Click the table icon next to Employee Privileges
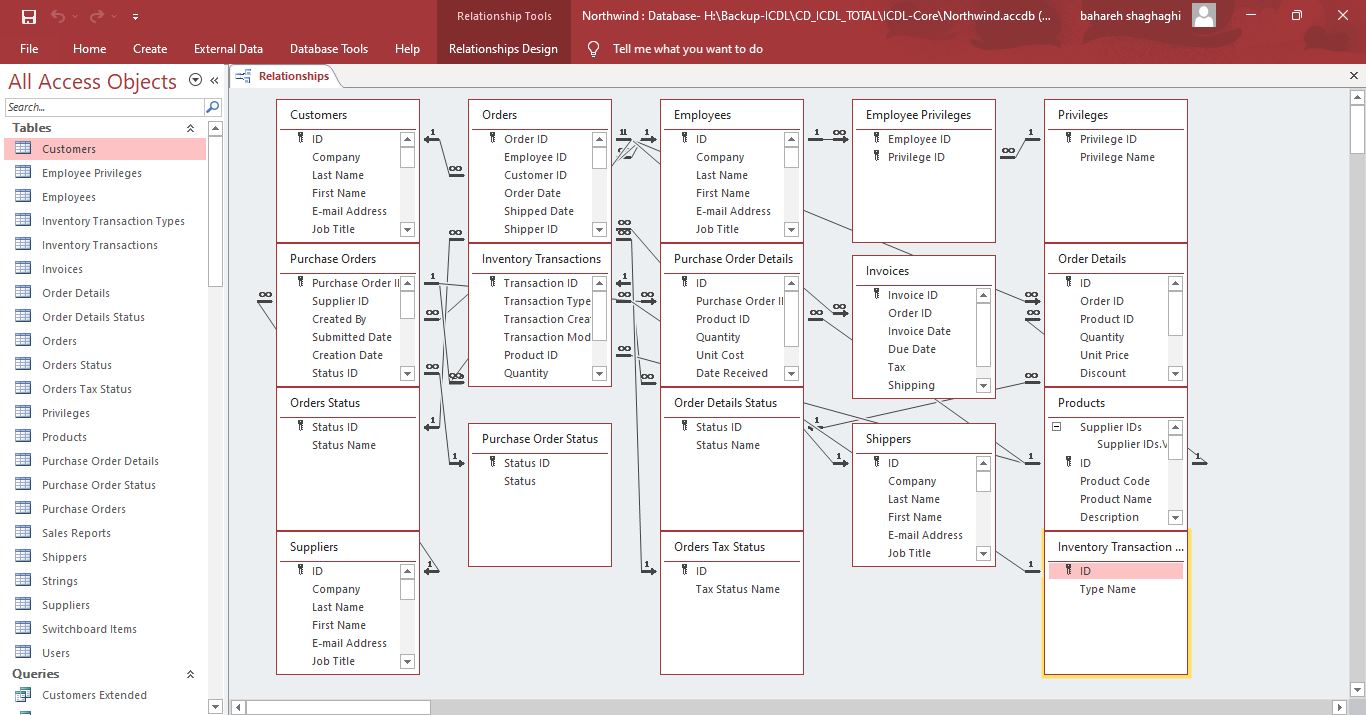Screen dimensions: 1366x715 coord(23,173)
